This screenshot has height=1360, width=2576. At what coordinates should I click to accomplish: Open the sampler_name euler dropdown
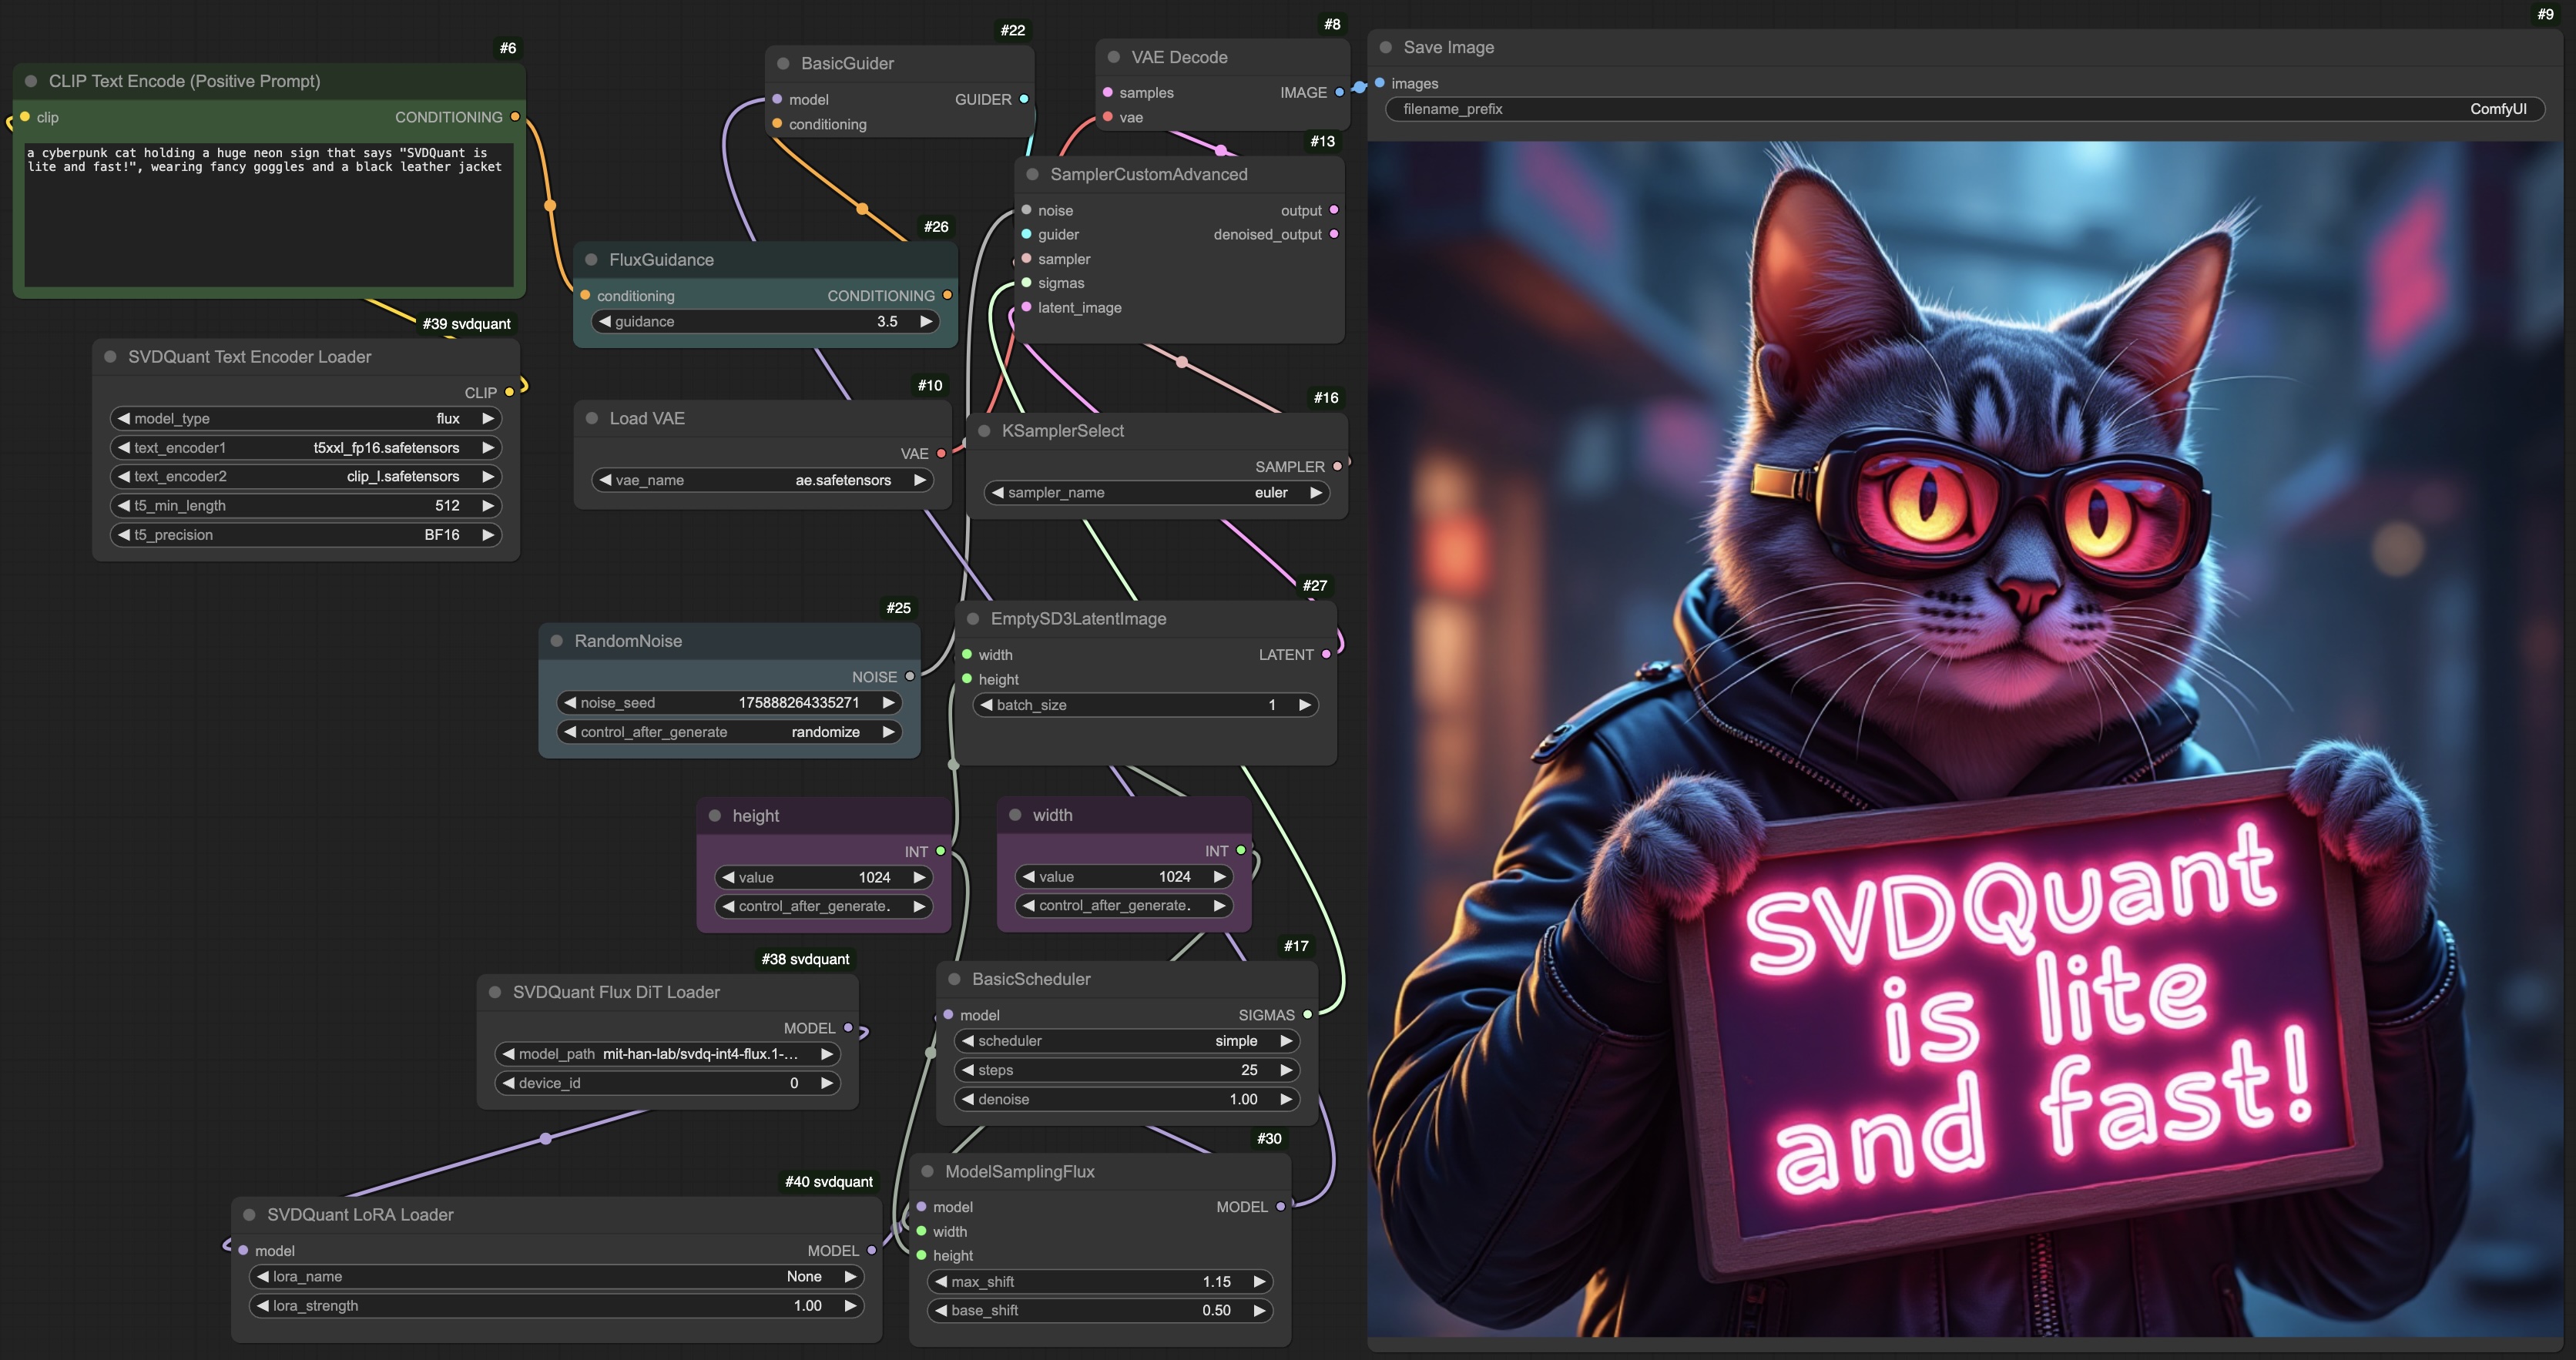[x=1156, y=493]
